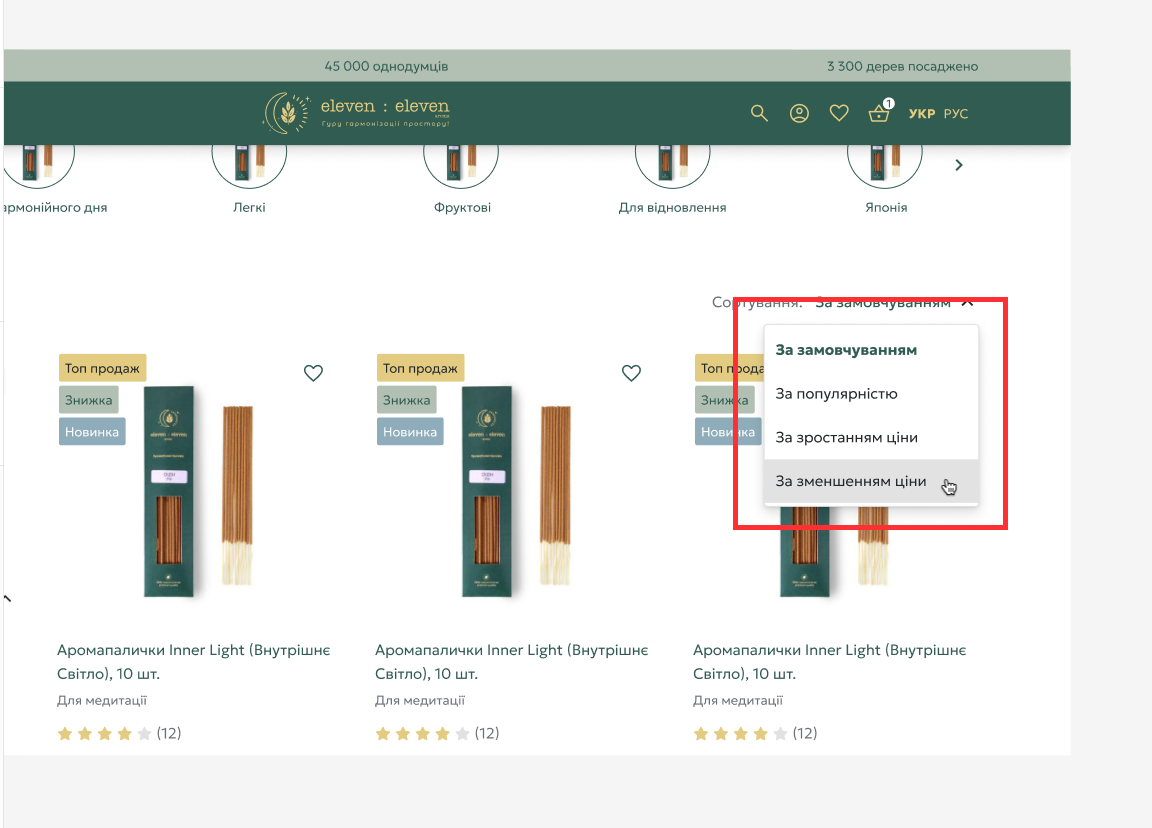The height and width of the screenshot is (828, 1152).
Task: Collapse the sorting dropdown chevron
Action: 968,302
